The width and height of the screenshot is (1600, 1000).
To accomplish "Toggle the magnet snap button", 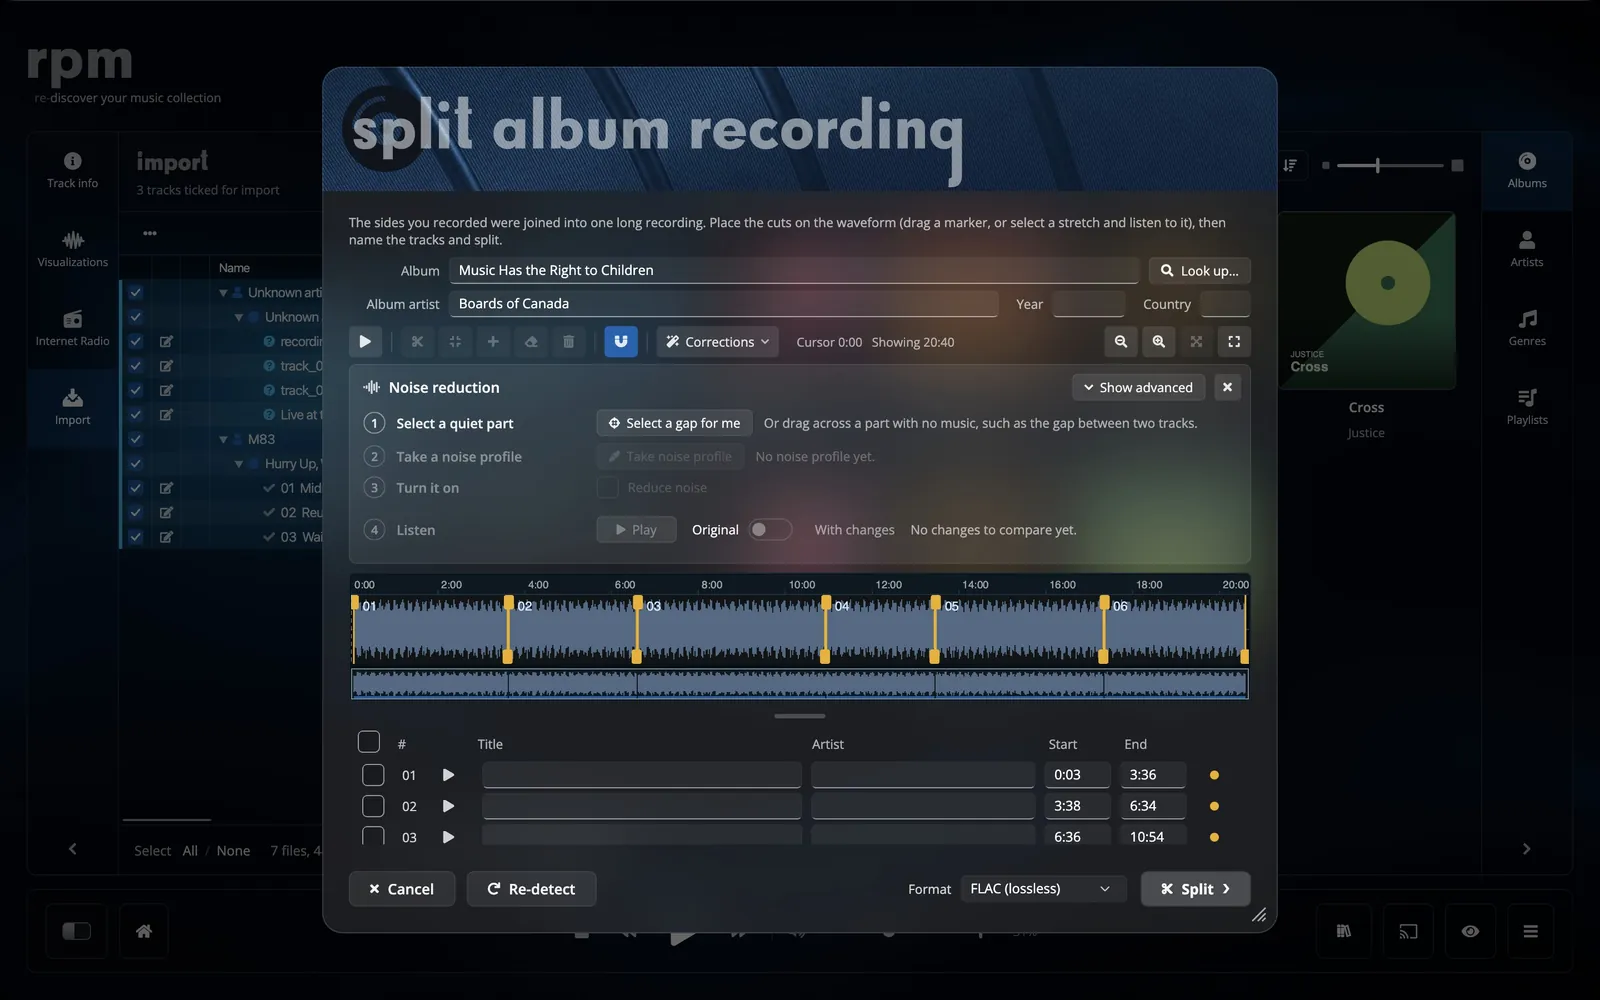I will 621,341.
